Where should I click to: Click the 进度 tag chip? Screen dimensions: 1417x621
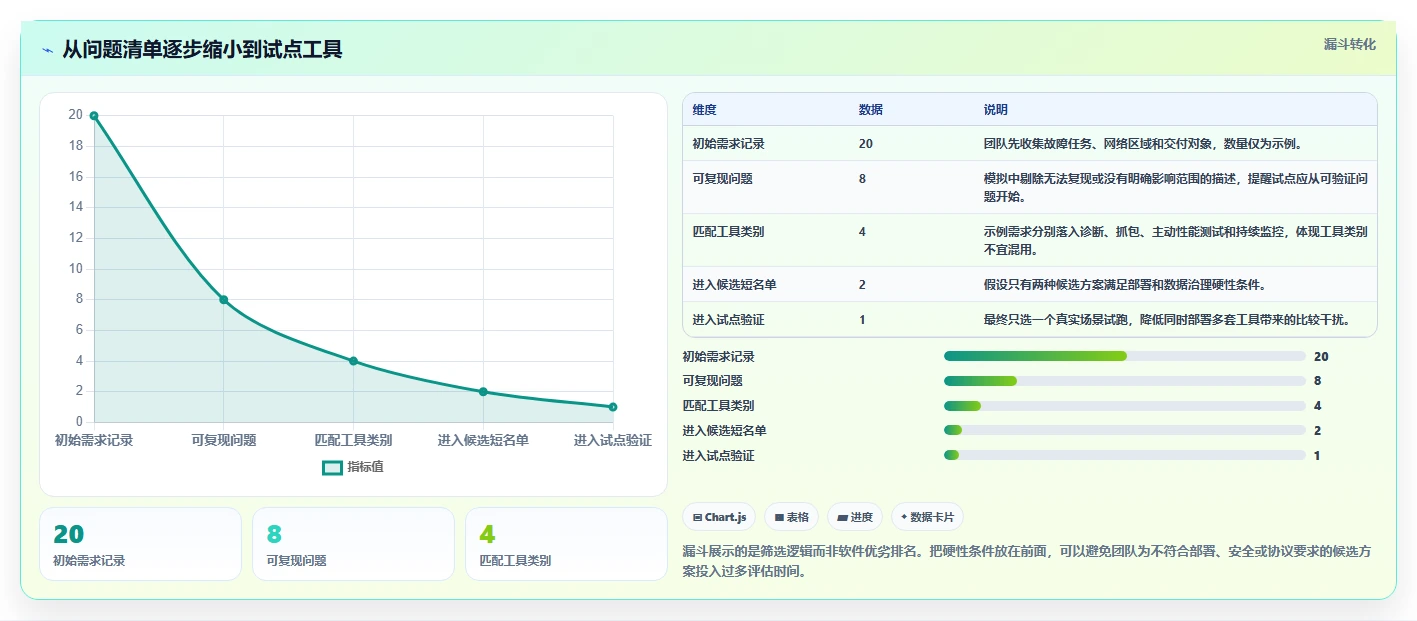855,517
